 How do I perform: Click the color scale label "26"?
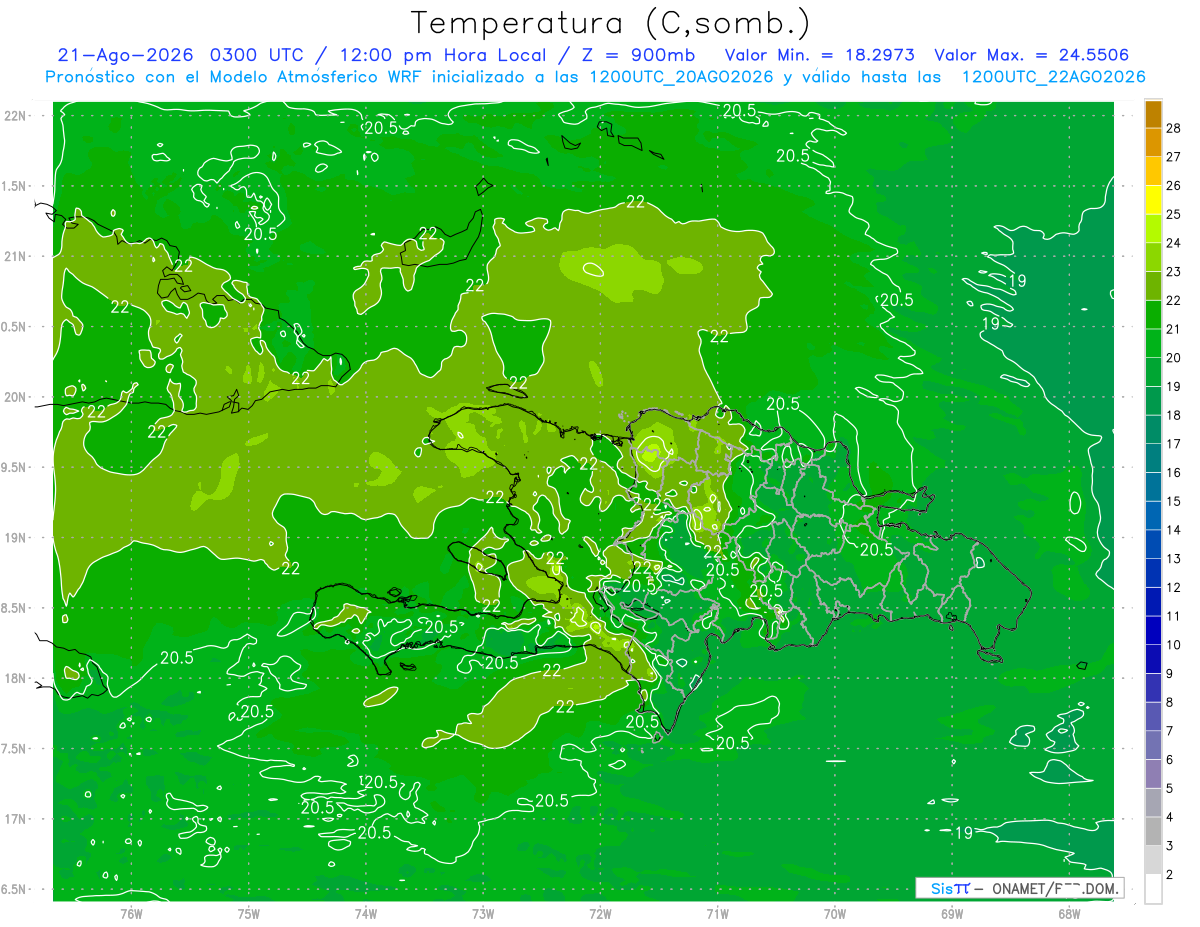click(1173, 186)
